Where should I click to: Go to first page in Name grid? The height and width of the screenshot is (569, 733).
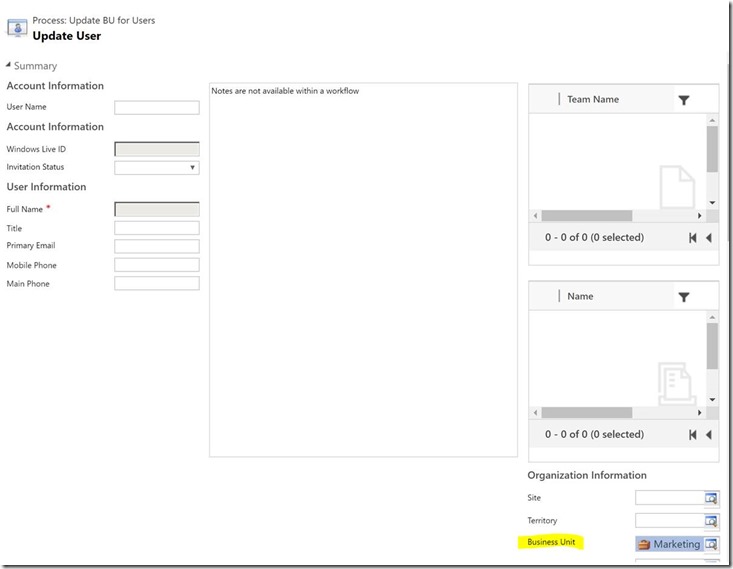(x=692, y=435)
